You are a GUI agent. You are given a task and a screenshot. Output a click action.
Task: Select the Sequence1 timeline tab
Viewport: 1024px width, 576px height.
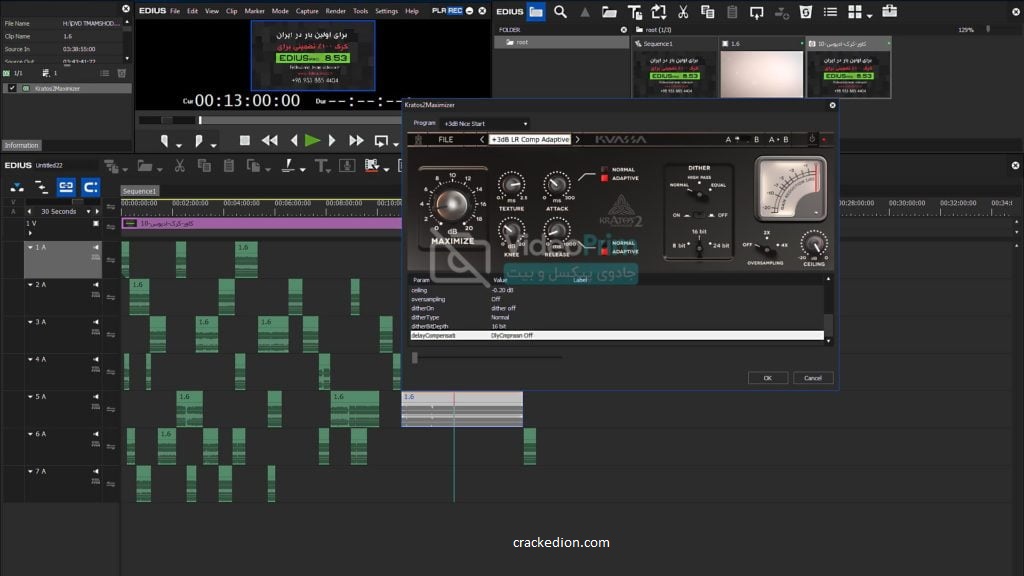(x=140, y=191)
